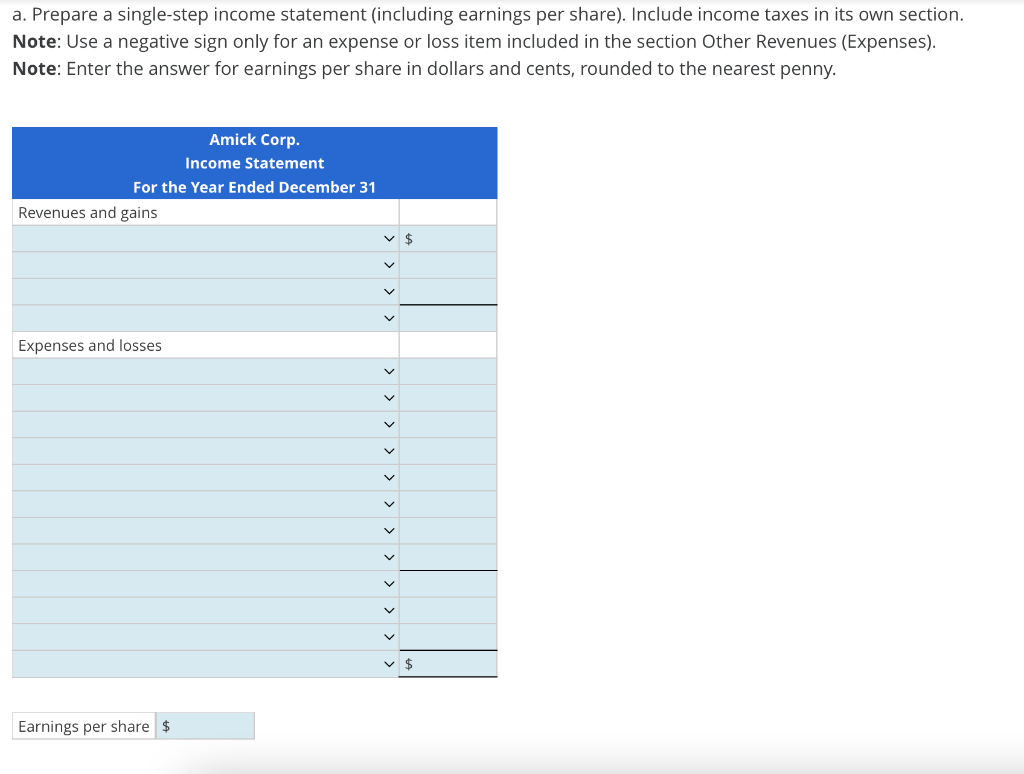1024x774 pixels.
Task: Click second revenue amount field
Action: [x=448, y=265]
